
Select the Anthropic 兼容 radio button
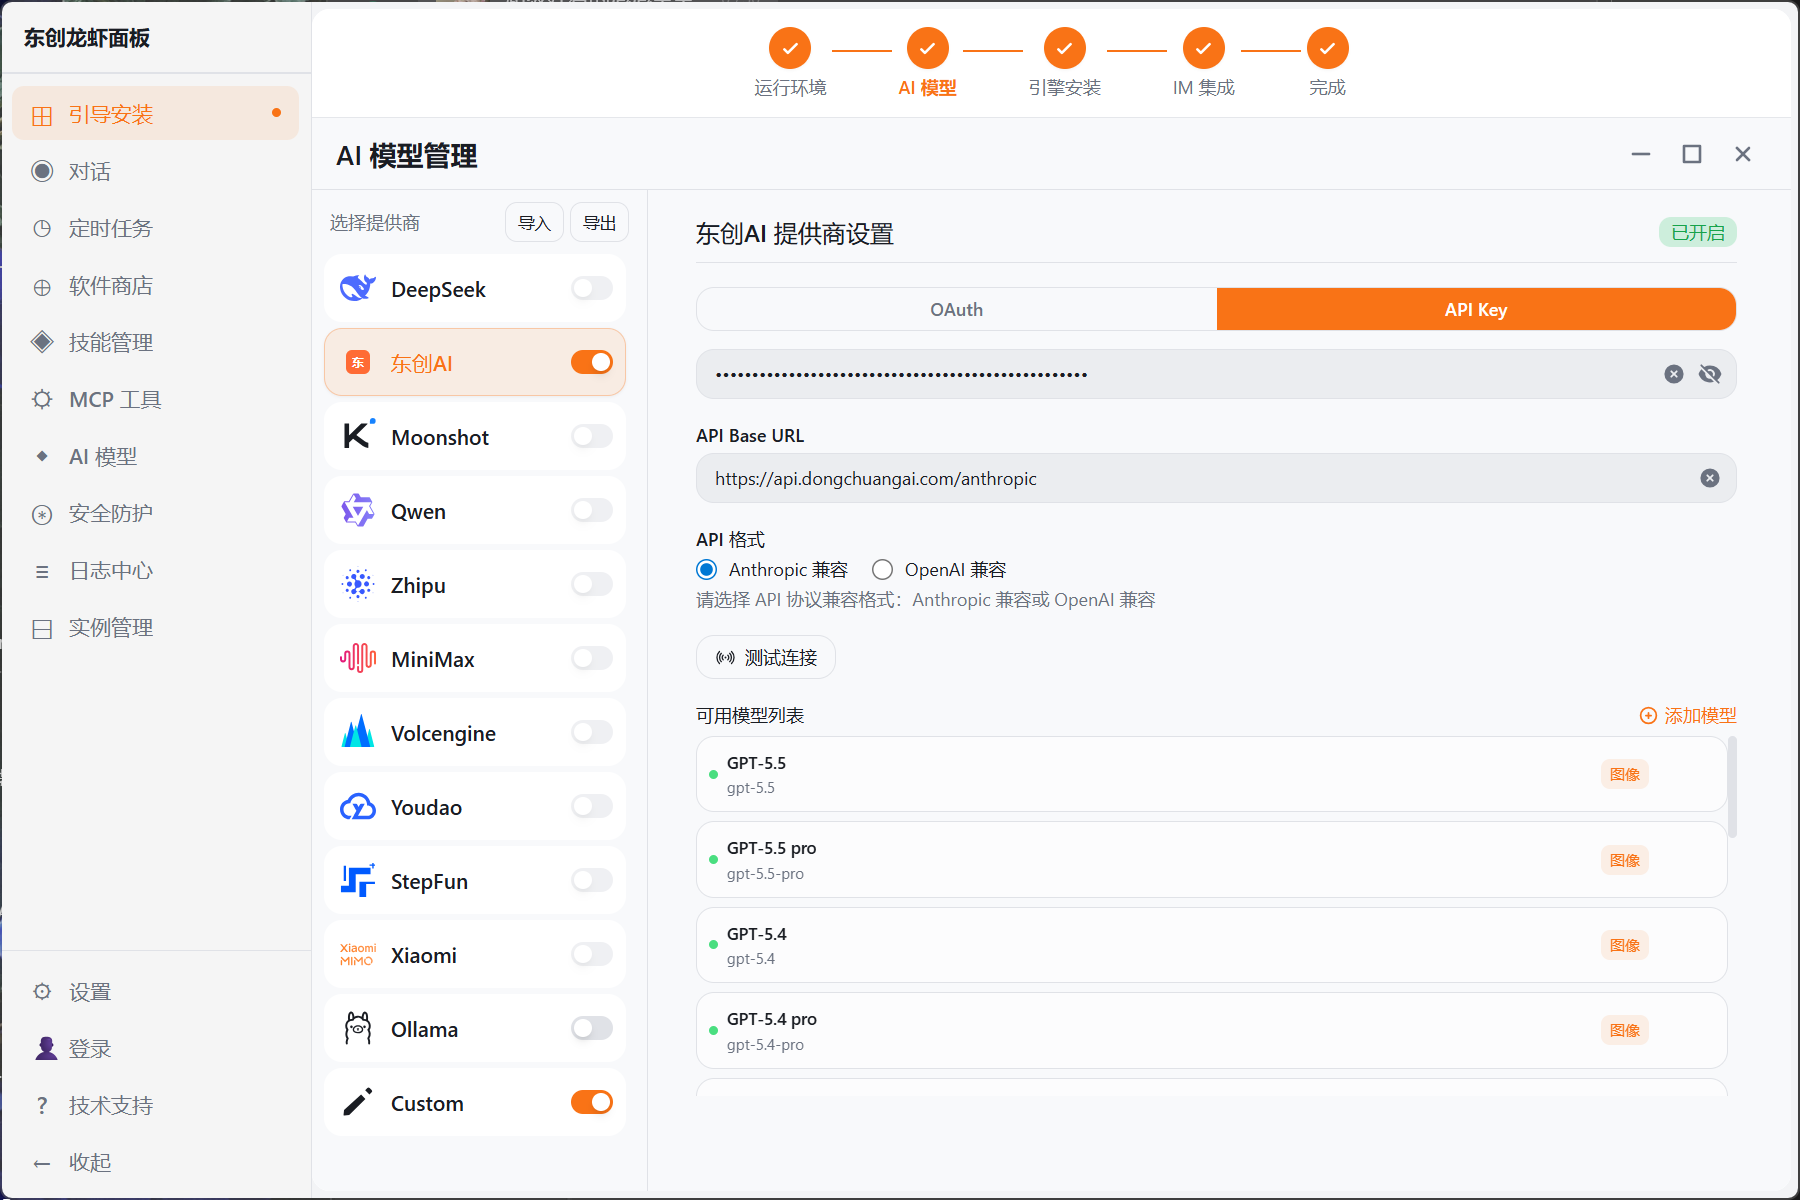(707, 569)
